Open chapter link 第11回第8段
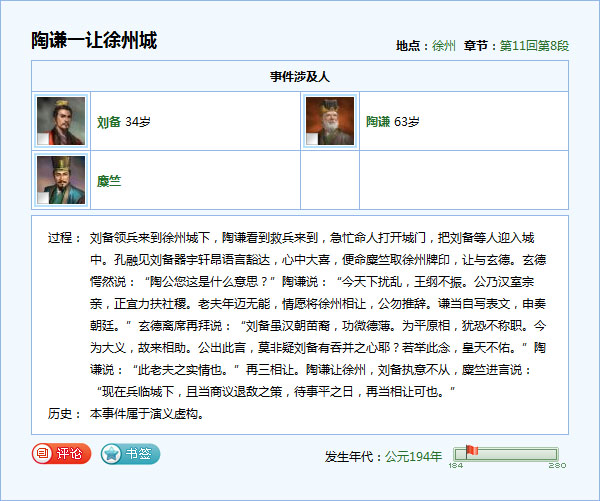Screen dimensions: 600x501 pyautogui.click(x=534, y=46)
